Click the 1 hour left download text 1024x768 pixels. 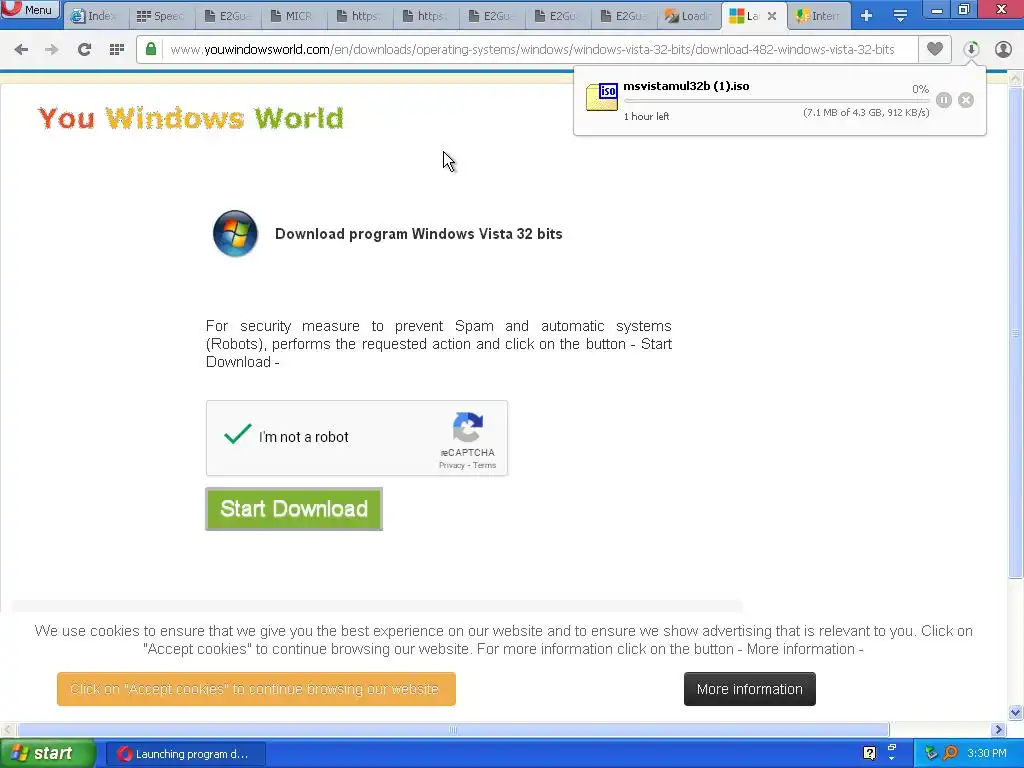[646, 116]
